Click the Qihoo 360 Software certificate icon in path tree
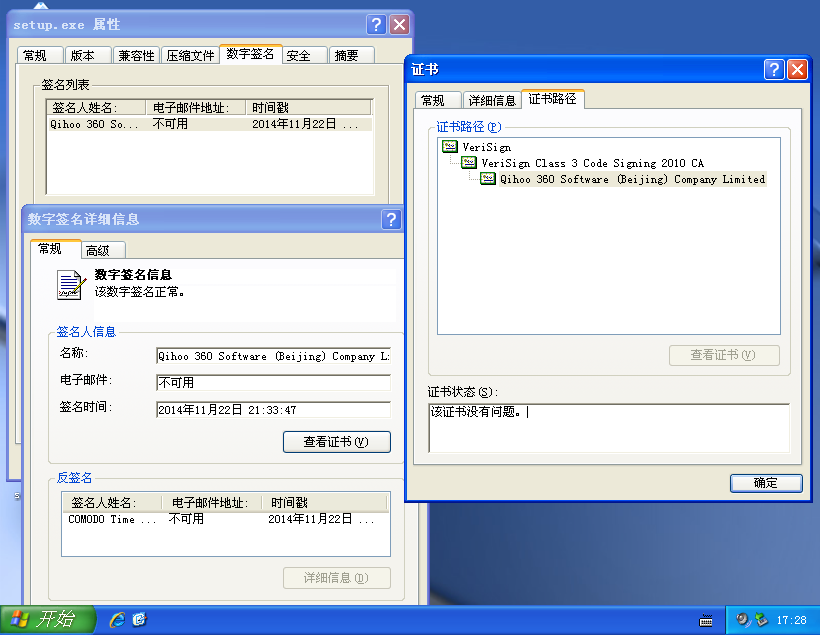This screenshot has width=820, height=635. (x=488, y=179)
